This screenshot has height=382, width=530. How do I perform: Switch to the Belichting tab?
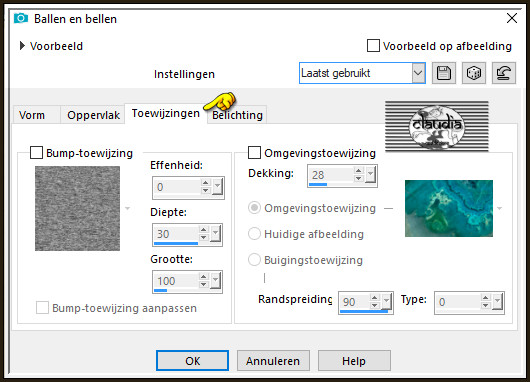[x=237, y=115]
